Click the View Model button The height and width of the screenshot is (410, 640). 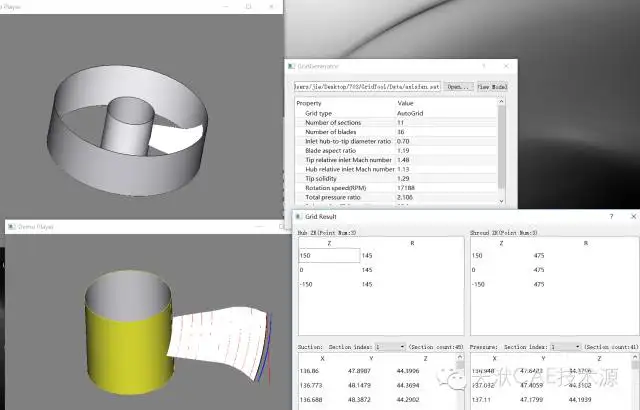tap(492, 86)
